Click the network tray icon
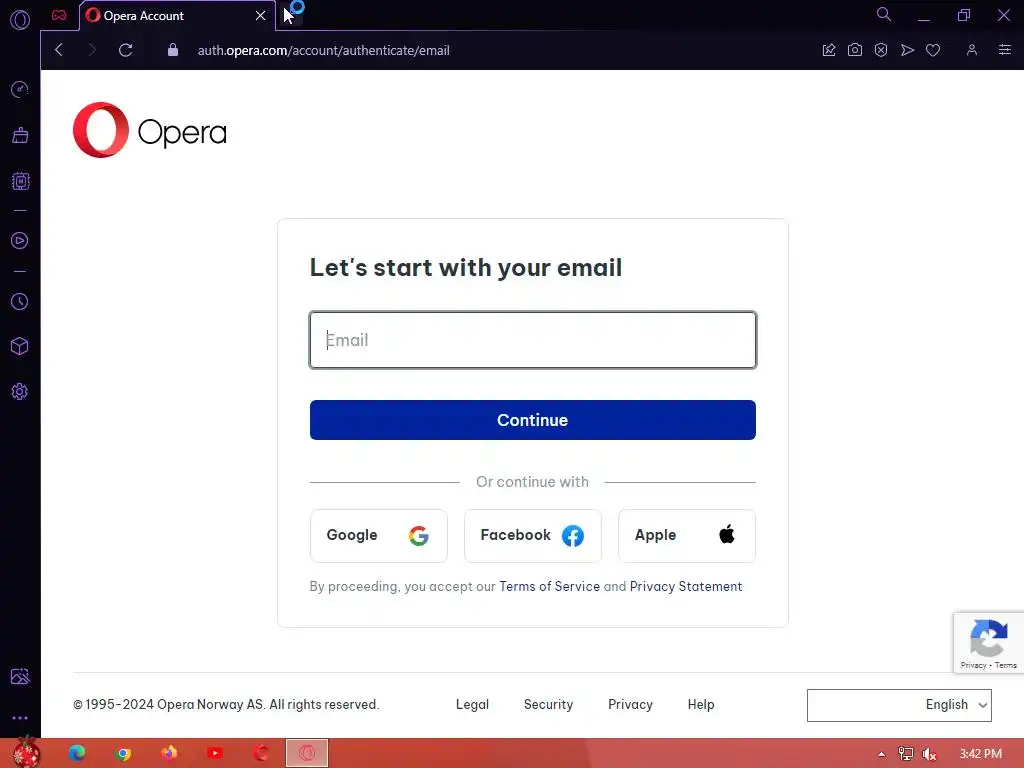 (906, 754)
